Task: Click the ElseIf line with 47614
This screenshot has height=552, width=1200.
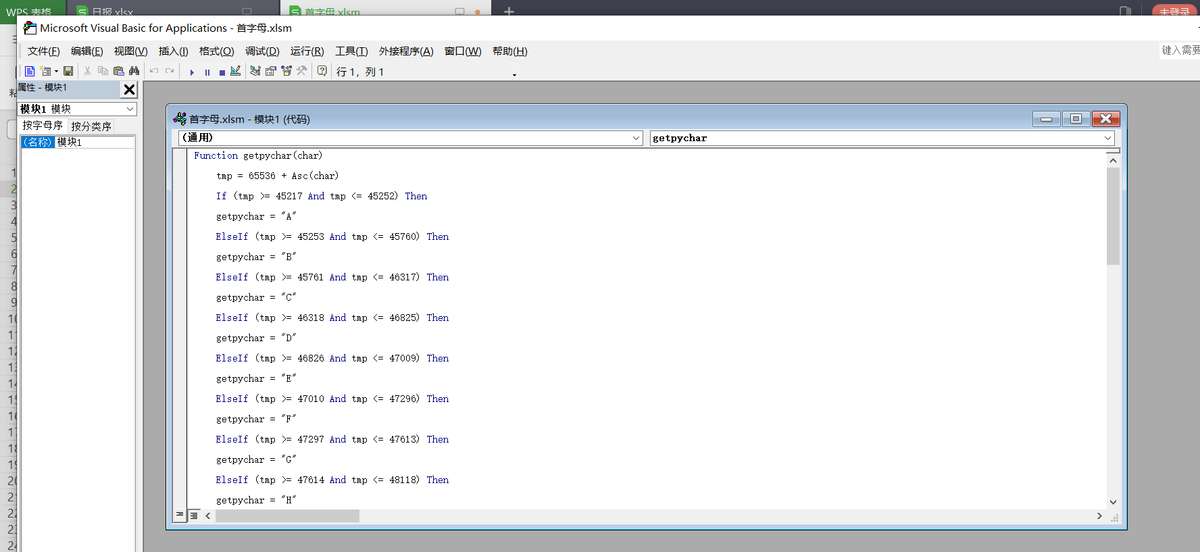Action: 332,480
